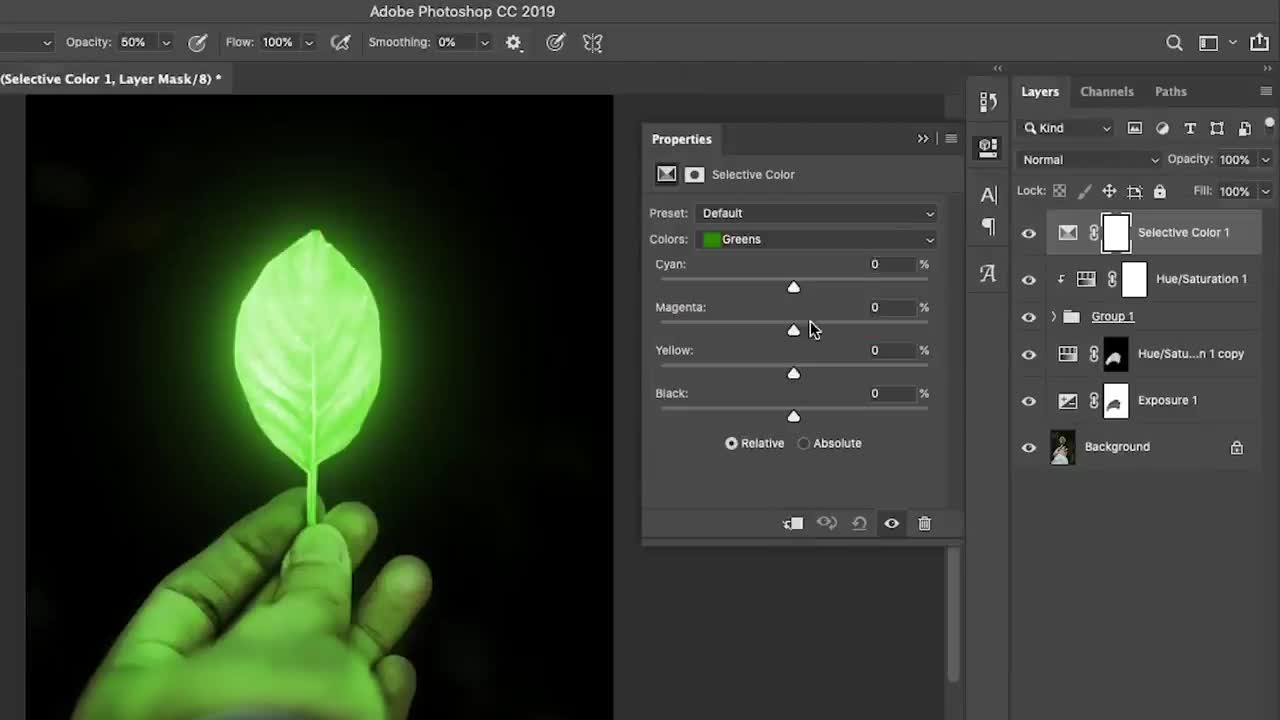Select the Exposure 1 layer mask thumbnail
1280x720 pixels.
point(1115,401)
